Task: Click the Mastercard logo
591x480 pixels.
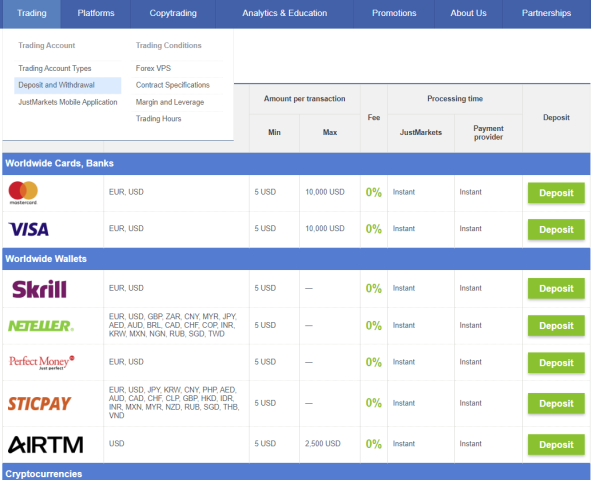Action: coord(23,193)
